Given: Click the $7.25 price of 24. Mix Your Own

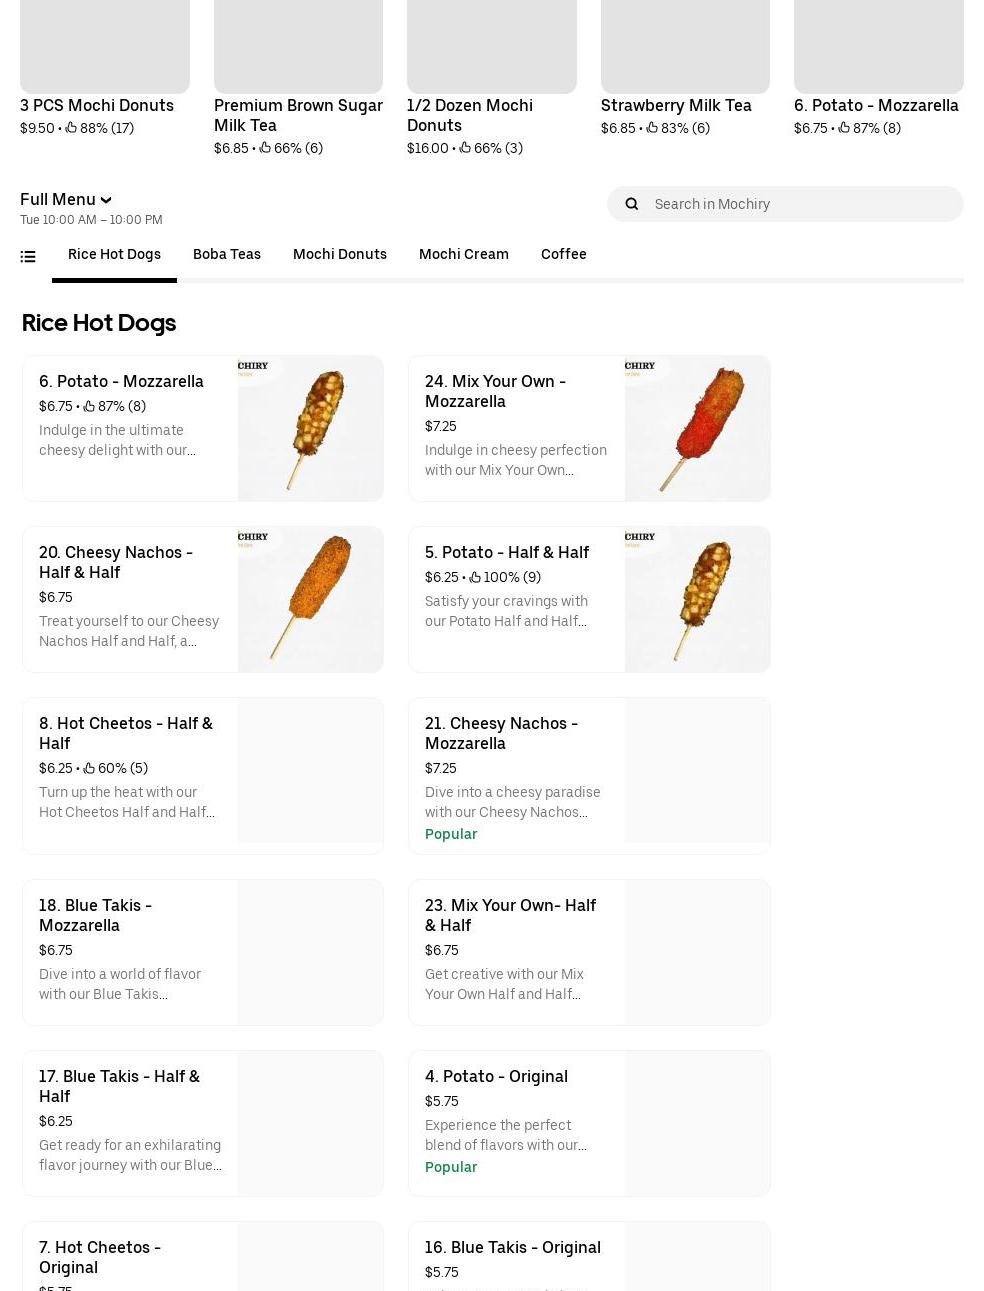Looking at the screenshot, I should 441,426.
